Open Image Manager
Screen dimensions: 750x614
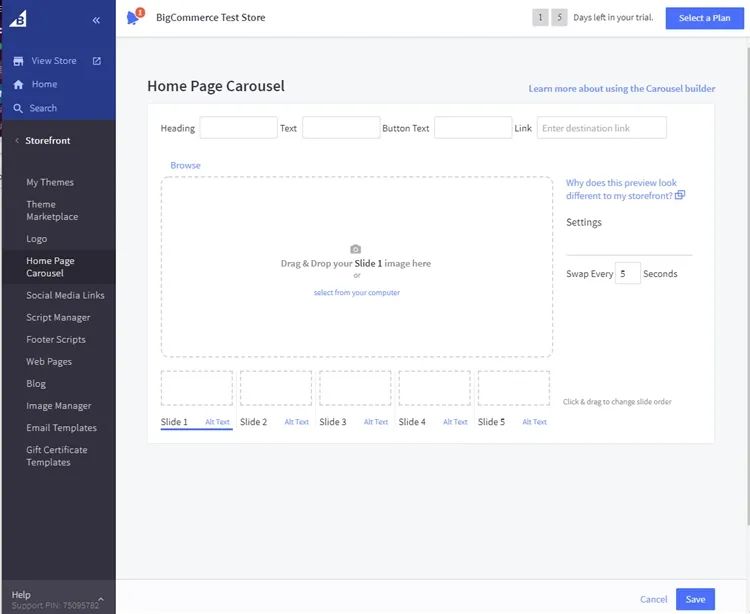(58, 406)
